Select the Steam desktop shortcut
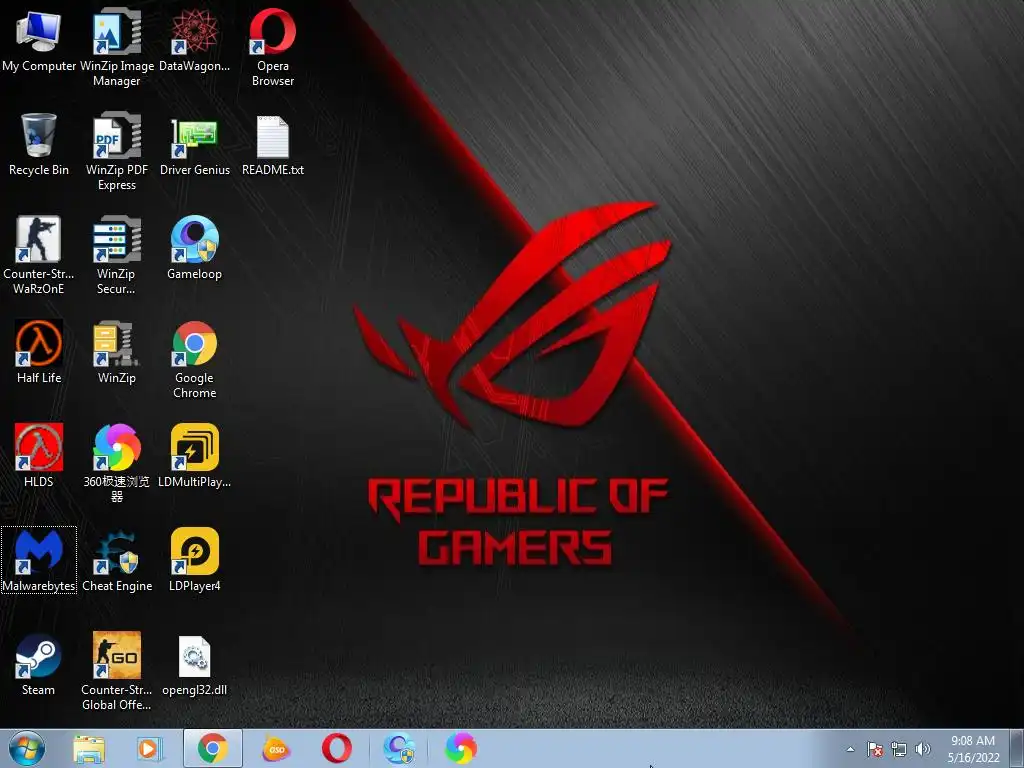Screen dimensions: 1024x768 click(x=39, y=664)
